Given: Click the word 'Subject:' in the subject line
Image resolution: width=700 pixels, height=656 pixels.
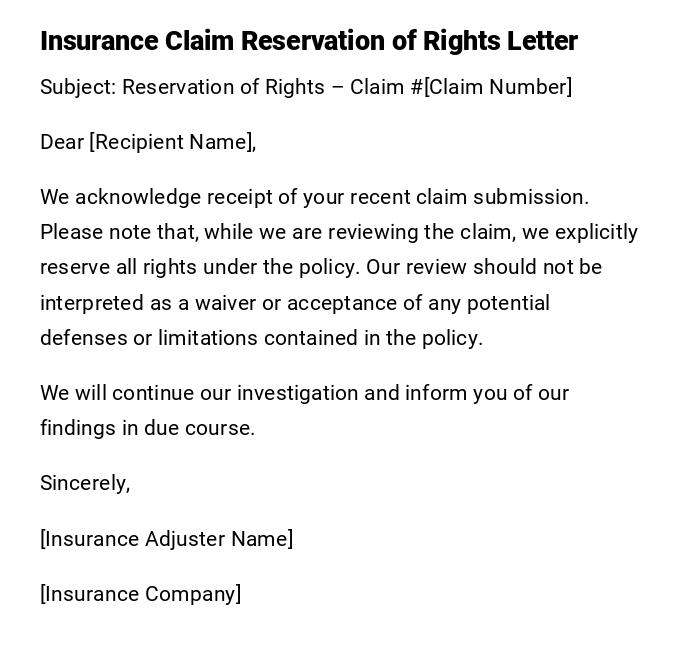Looking at the screenshot, I should 77,87.
